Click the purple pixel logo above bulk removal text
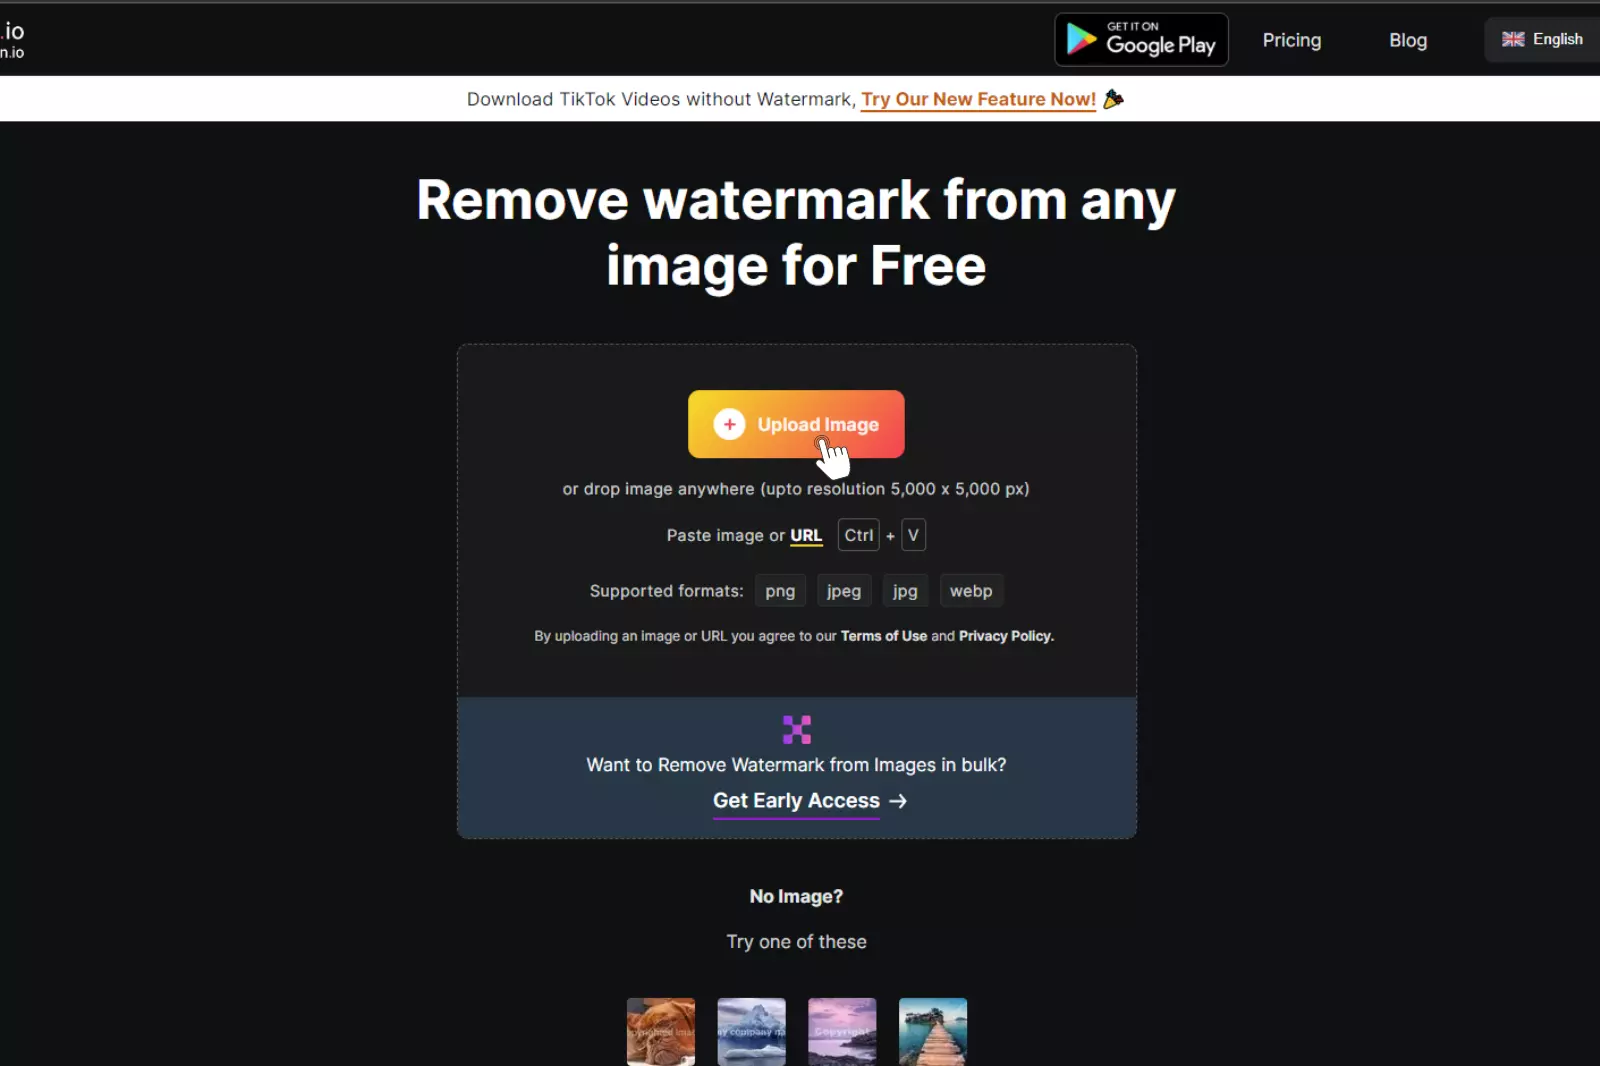Screen dimensions: 1600x1066 click(x=796, y=729)
